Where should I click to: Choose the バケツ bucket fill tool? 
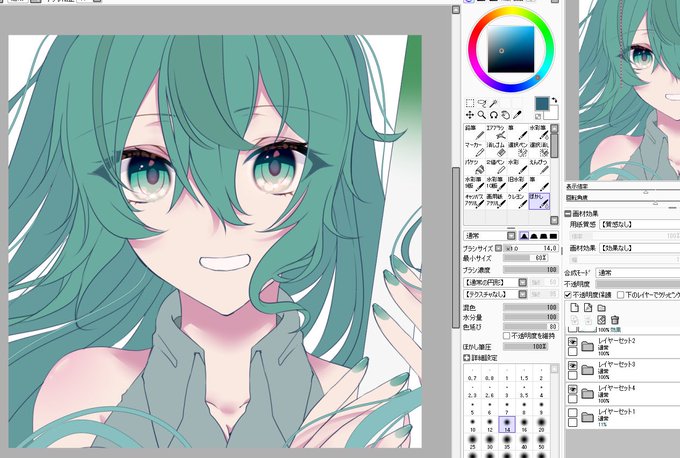474,166
